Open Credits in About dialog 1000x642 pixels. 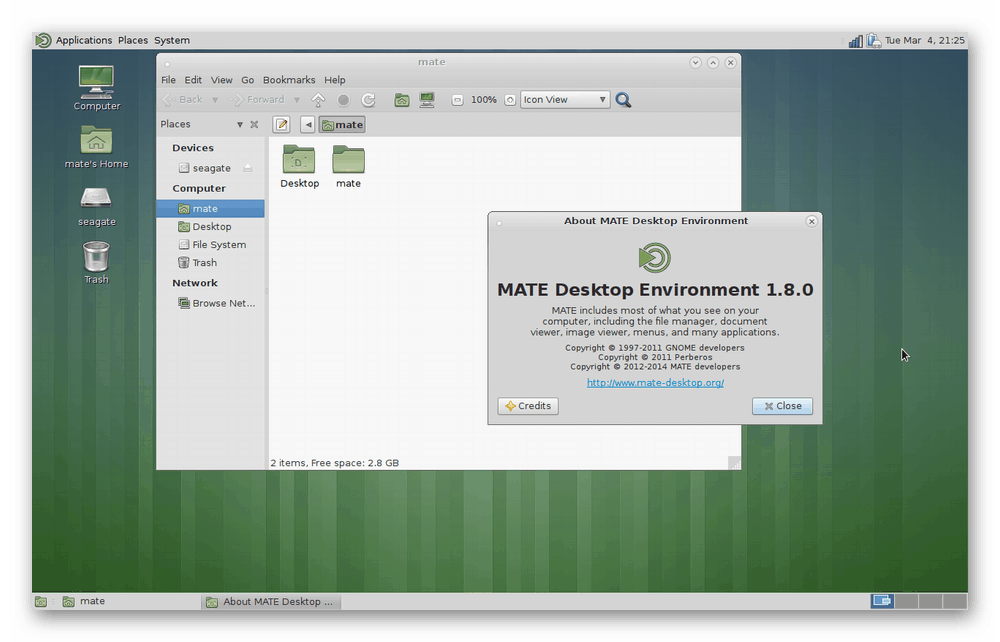(x=528, y=406)
